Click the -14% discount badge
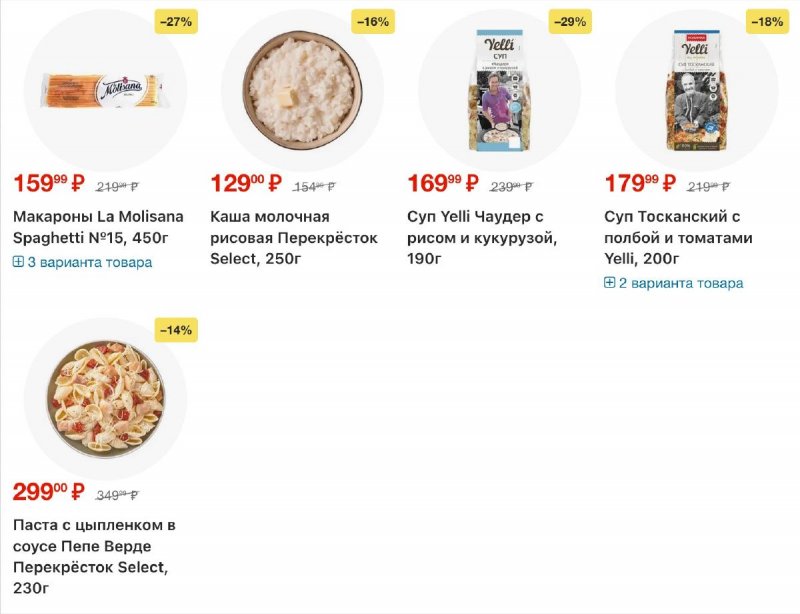The image size is (800, 614). tap(176, 330)
